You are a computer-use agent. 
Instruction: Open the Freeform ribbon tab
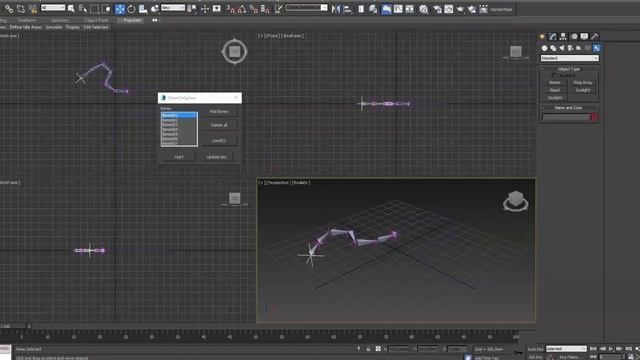(x=27, y=20)
